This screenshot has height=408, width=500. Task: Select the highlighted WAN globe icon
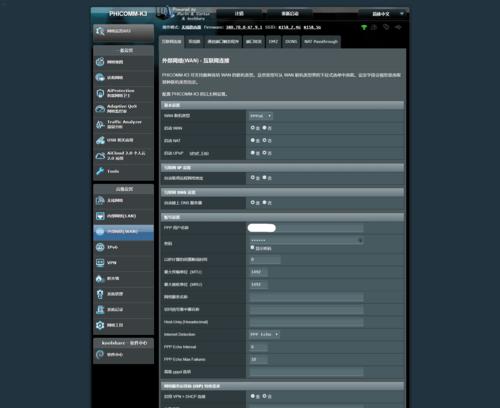point(100,232)
